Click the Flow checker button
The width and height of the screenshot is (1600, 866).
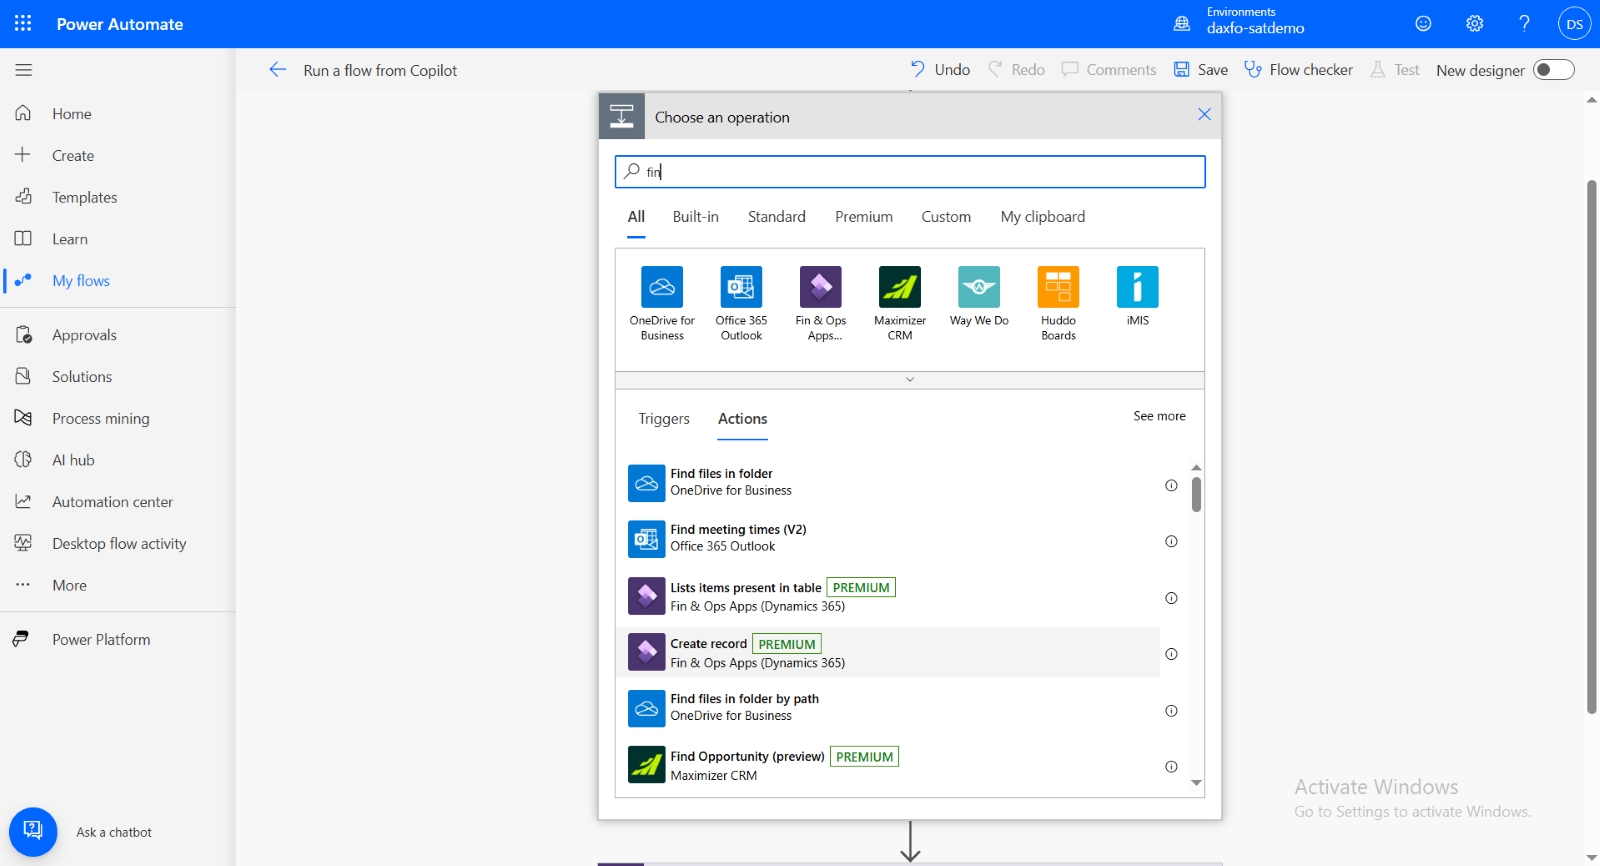1298,70
